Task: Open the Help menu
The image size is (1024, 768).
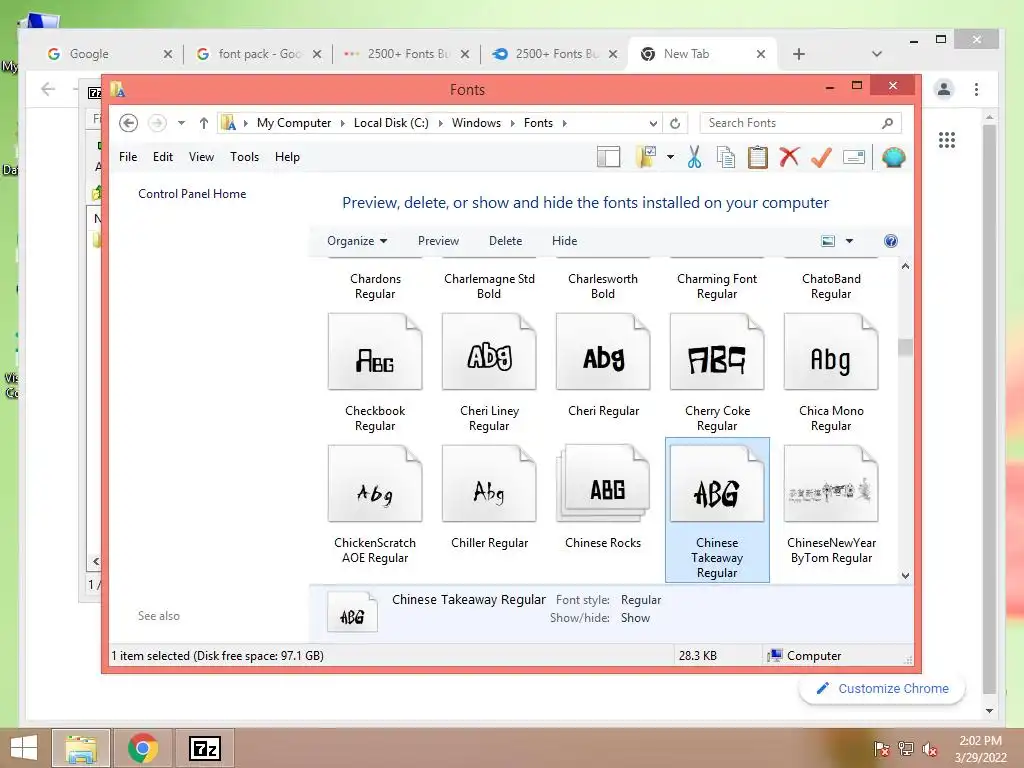Action: 287,157
